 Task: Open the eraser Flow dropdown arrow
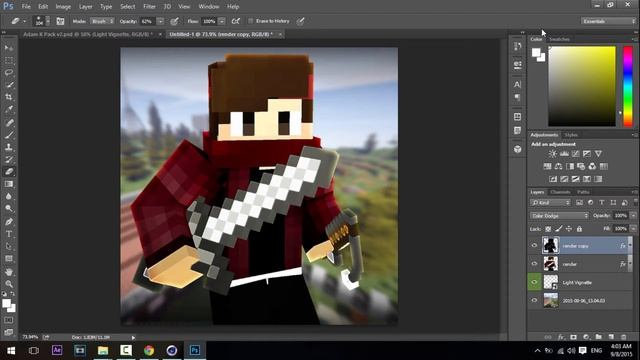222,21
